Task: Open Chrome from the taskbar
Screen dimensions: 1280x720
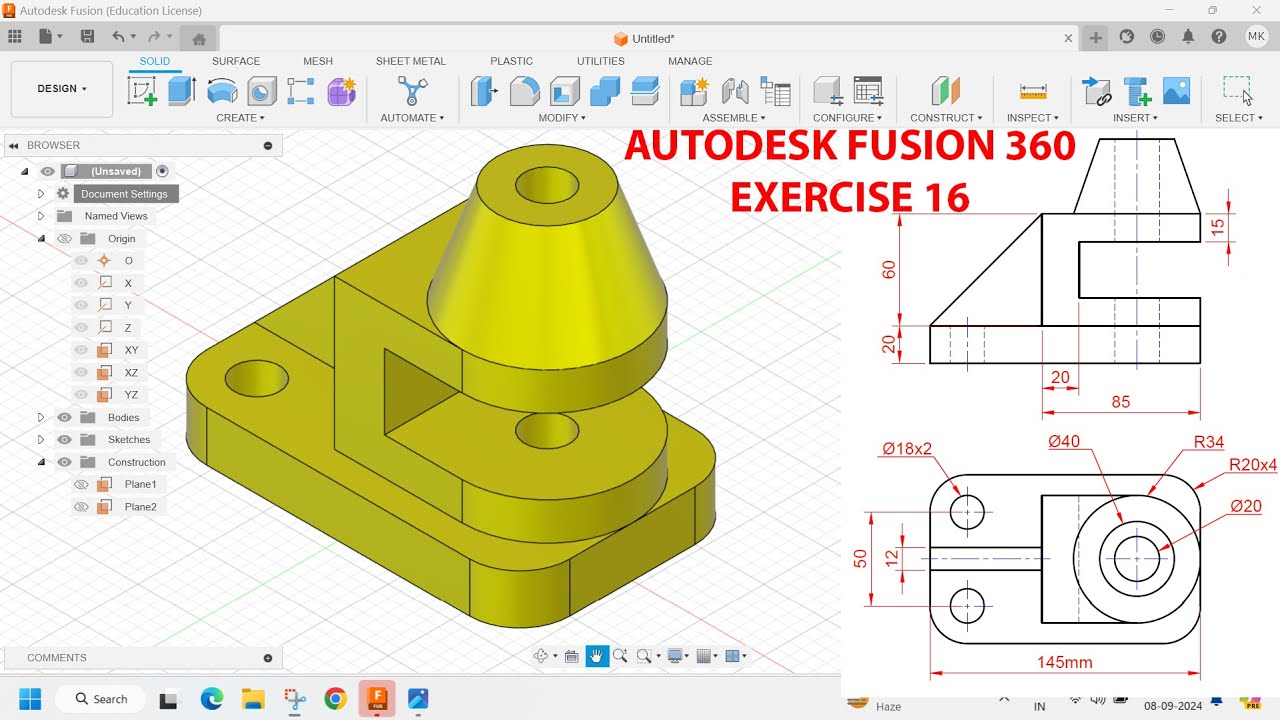Action: (335, 699)
